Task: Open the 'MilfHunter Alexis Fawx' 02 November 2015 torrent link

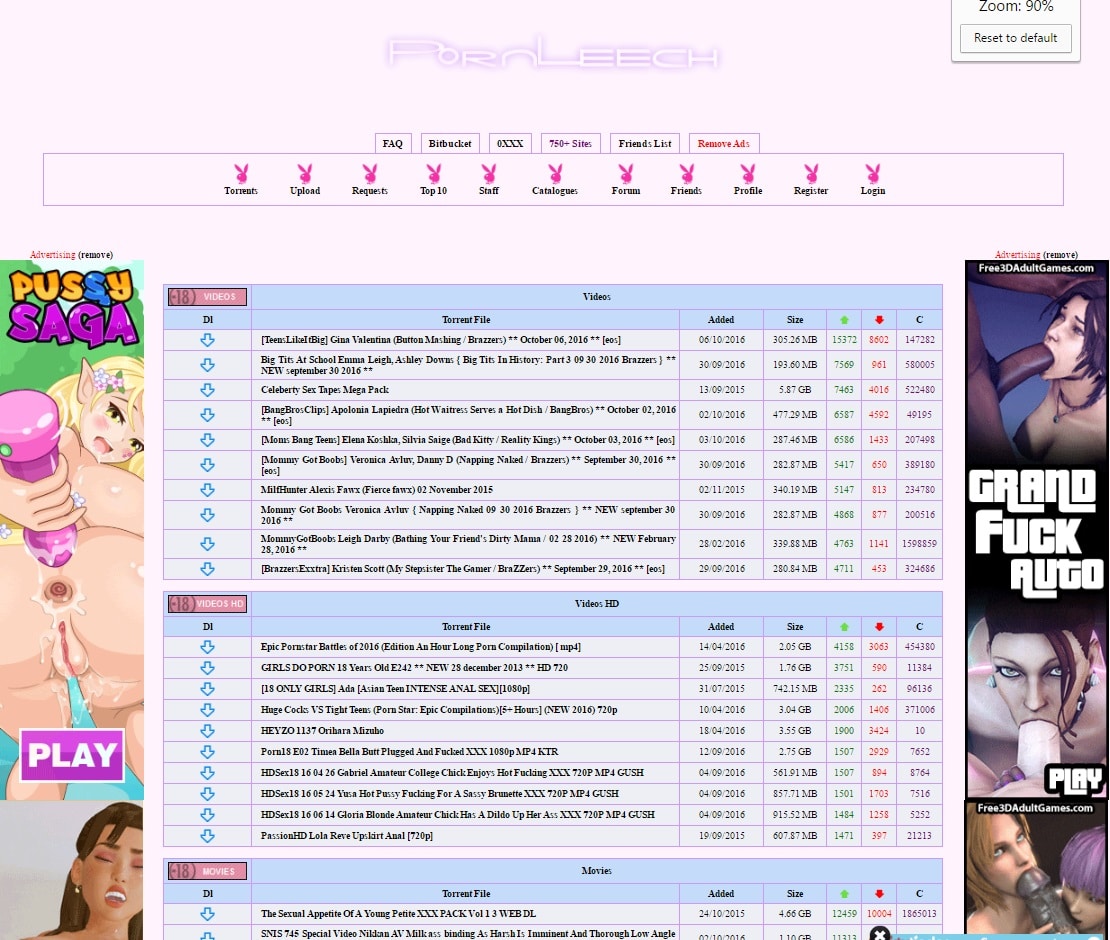Action: pos(377,490)
